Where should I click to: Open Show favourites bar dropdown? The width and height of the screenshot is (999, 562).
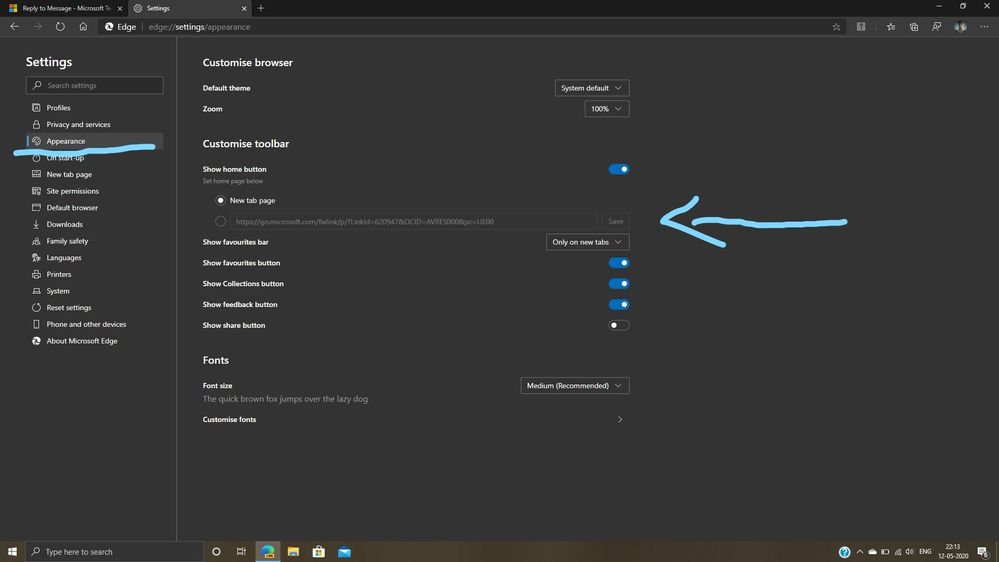tap(587, 242)
